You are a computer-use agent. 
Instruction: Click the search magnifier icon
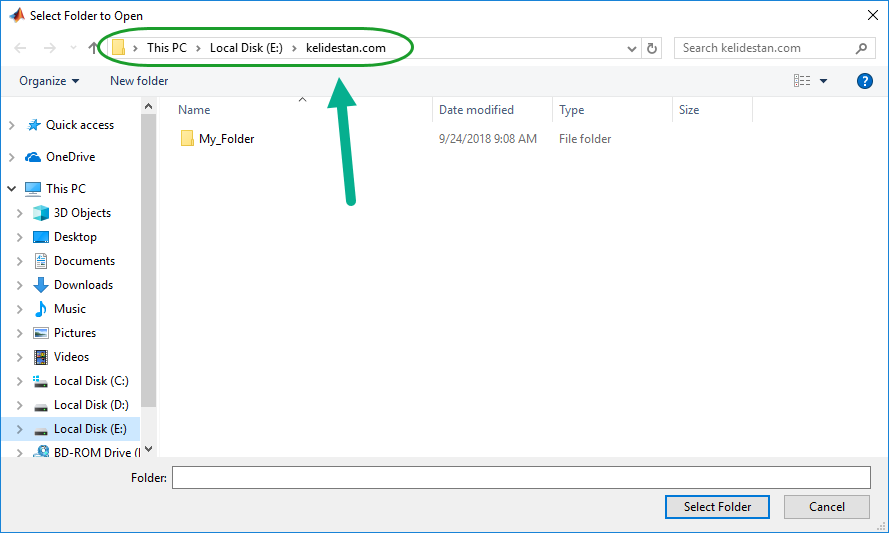(861, 48)
